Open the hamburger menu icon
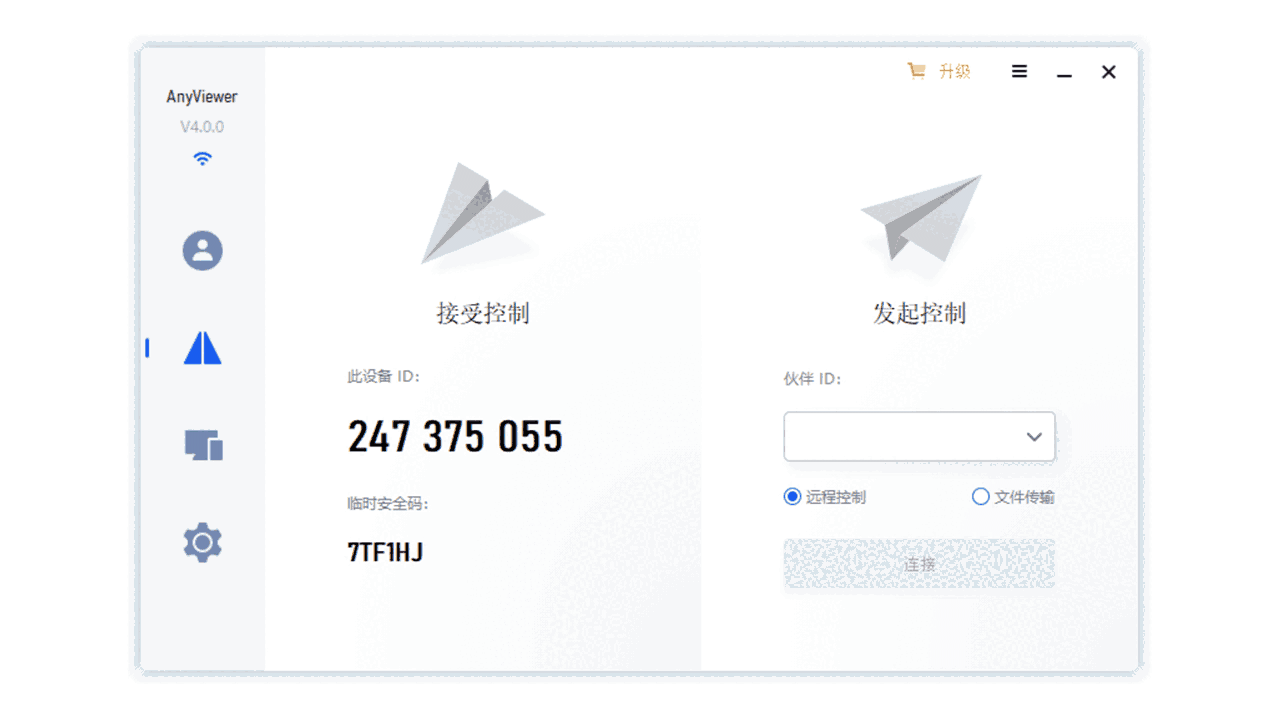This screenshot has height=720, width=1280. pyautogui.click(x=1019, y=72)
